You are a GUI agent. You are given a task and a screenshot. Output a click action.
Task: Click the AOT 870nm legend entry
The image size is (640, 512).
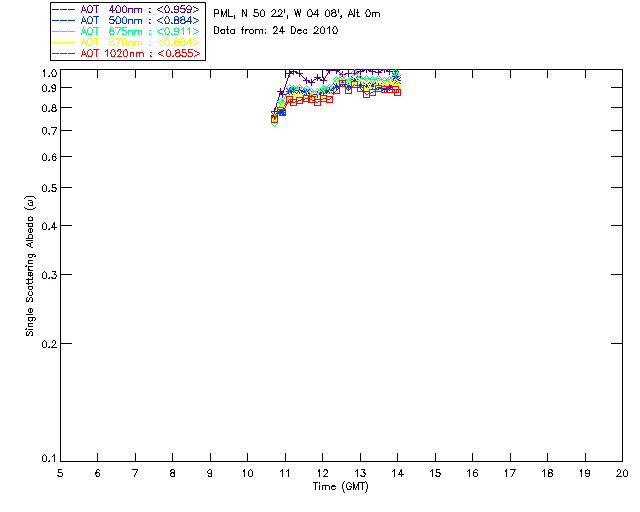tap(126, 42)
